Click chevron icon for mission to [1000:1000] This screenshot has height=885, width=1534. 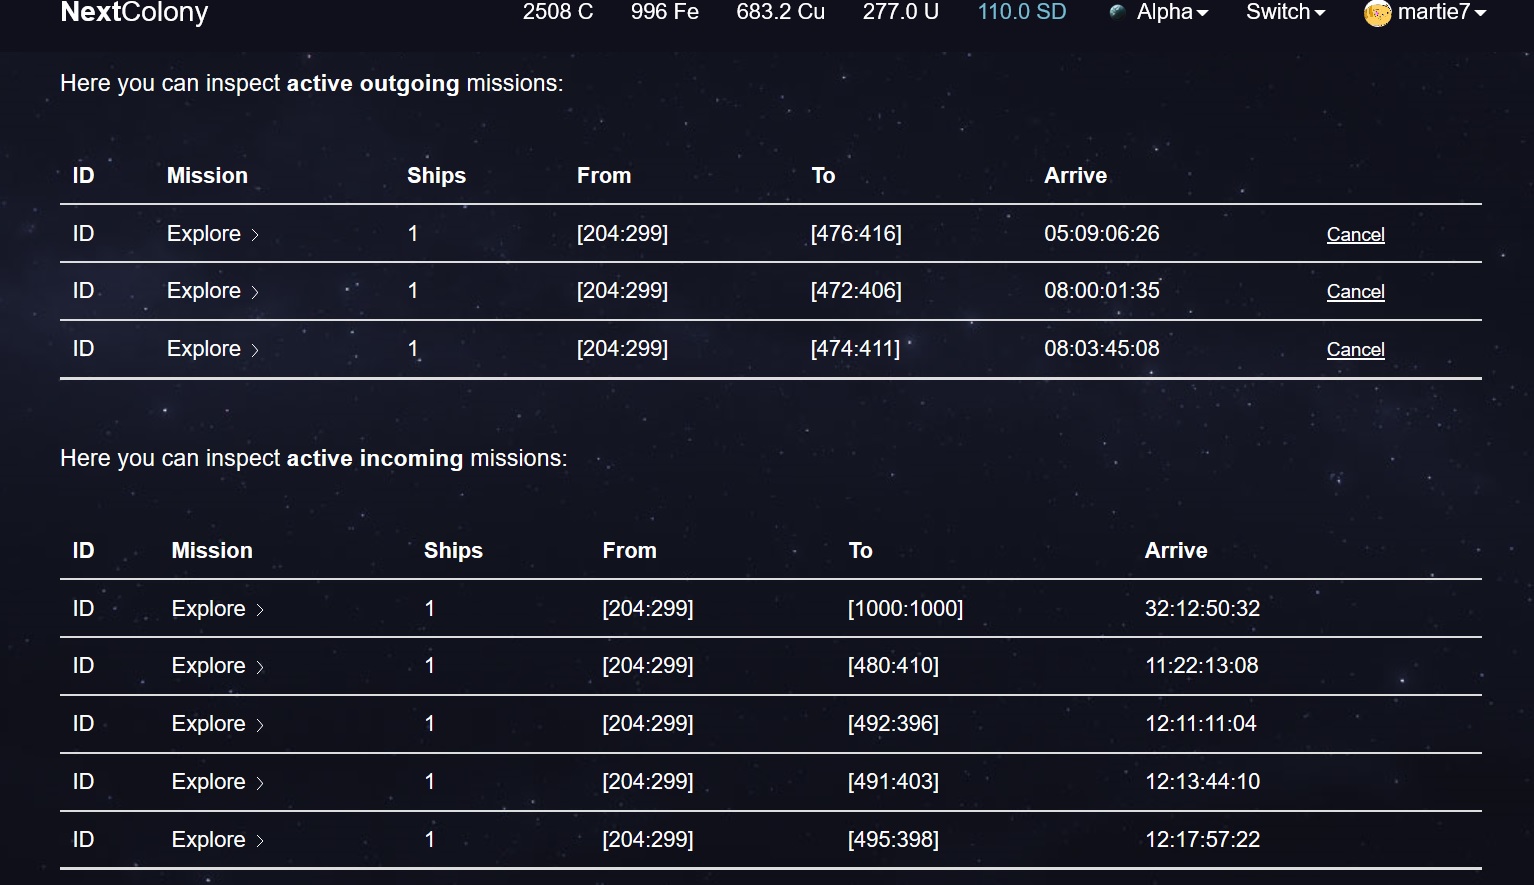260,610
